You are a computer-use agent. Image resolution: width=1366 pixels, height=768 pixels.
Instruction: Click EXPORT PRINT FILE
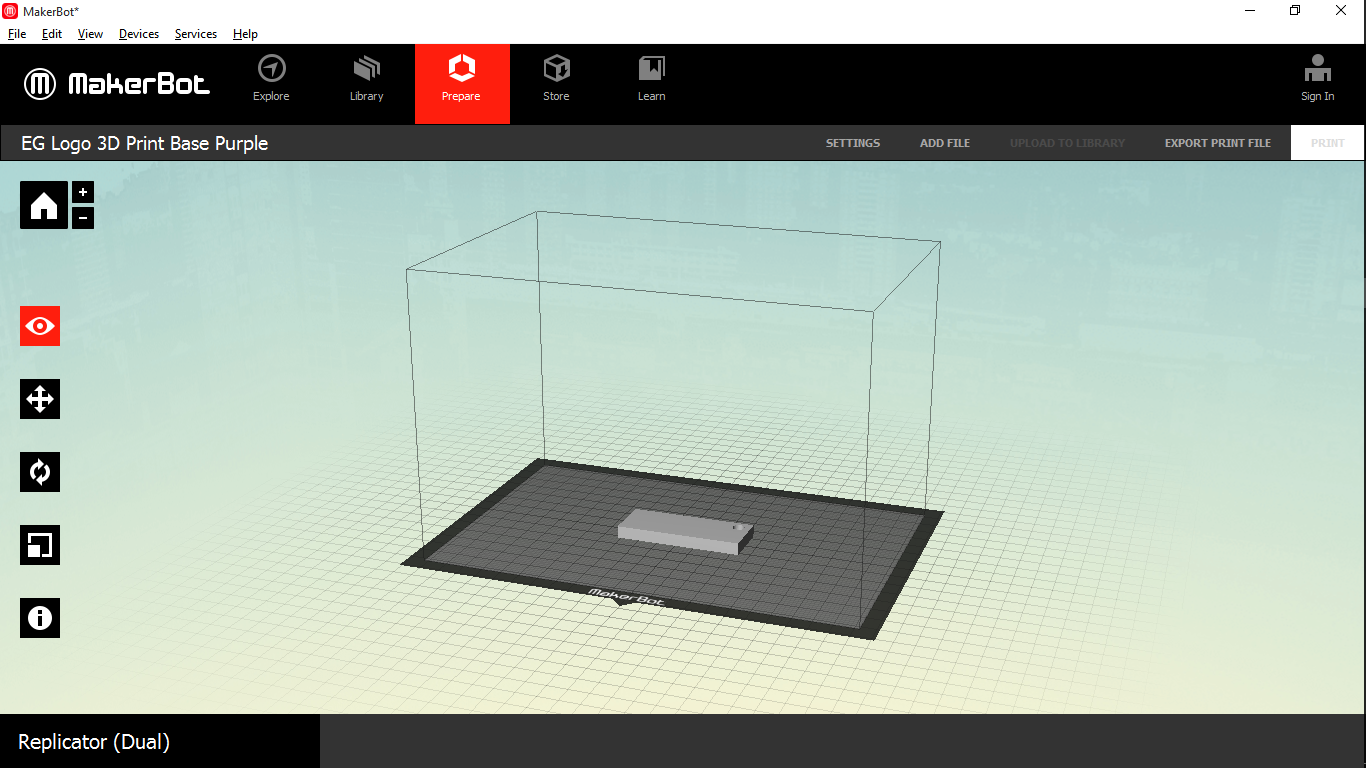(1218, 143)
